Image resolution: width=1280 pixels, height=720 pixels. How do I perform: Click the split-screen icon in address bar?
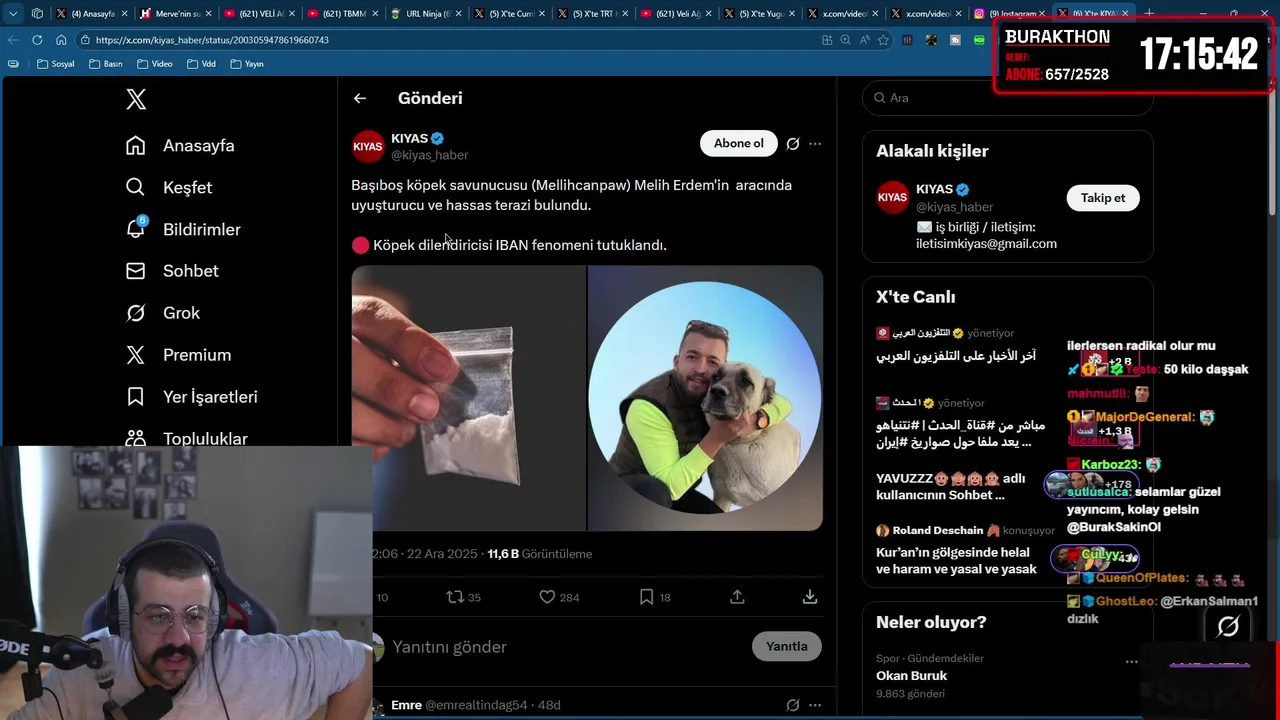click(x=827, y=40)
